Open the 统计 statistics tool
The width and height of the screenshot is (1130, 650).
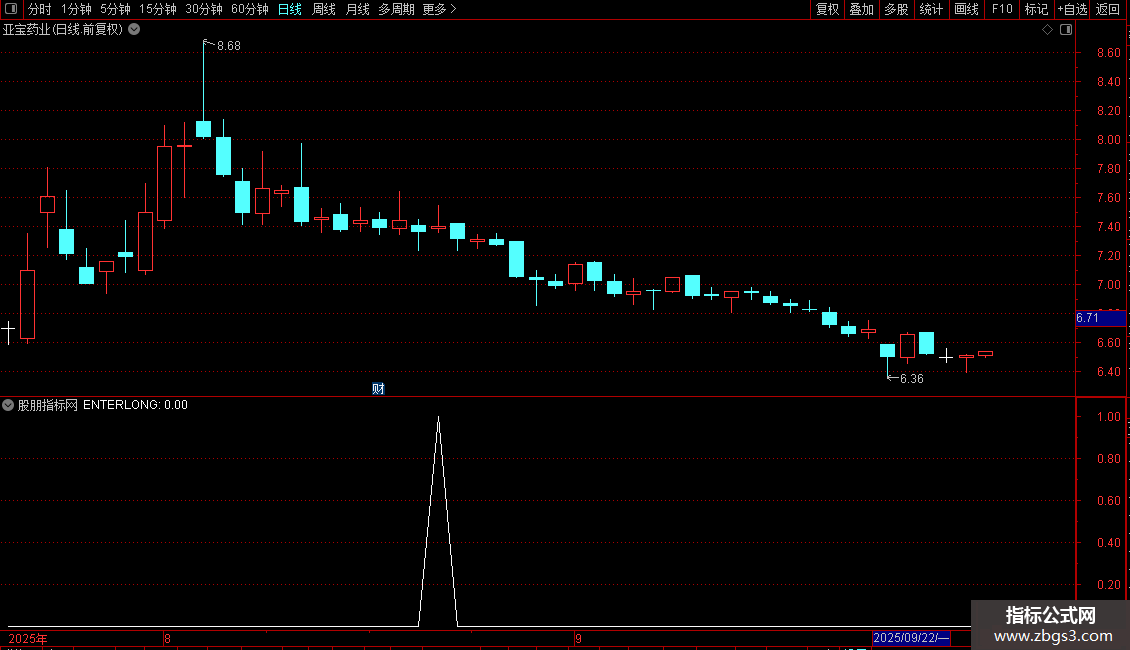point(930,9)
